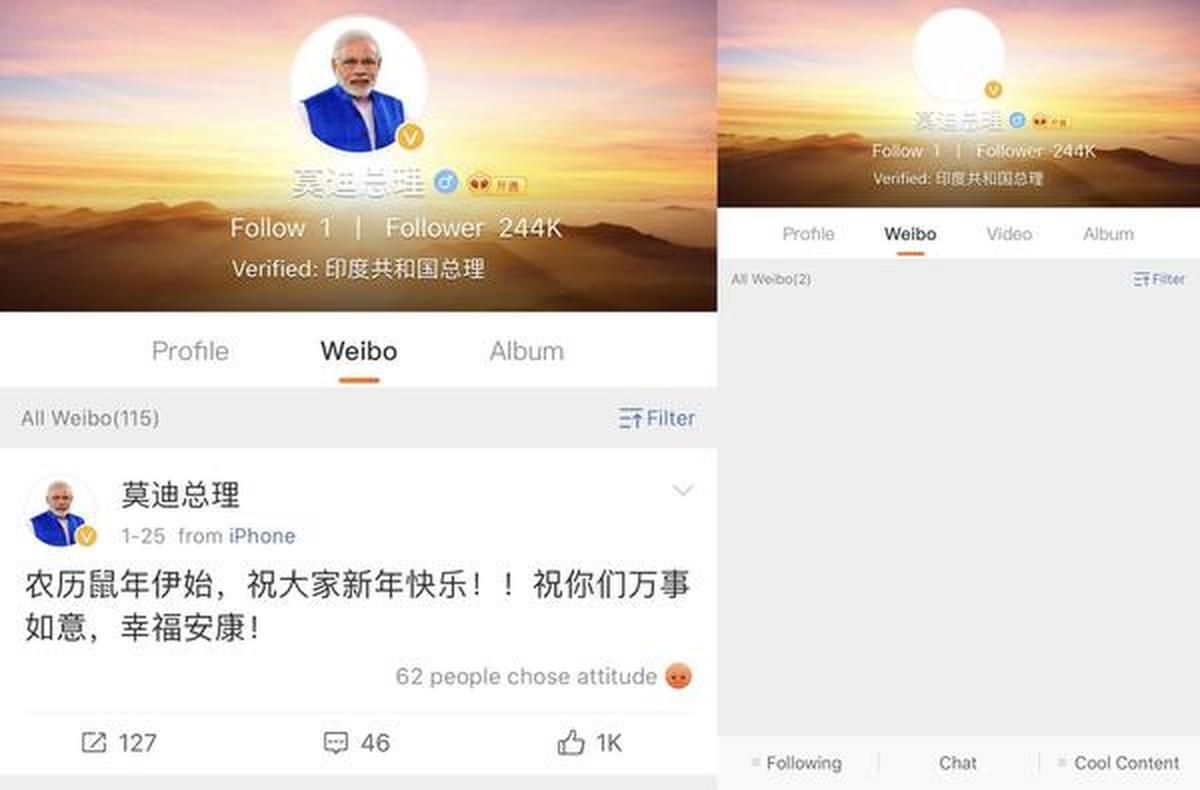
Task: Like the post with thumbs-up icon
Action: click(x=571, y=742)
